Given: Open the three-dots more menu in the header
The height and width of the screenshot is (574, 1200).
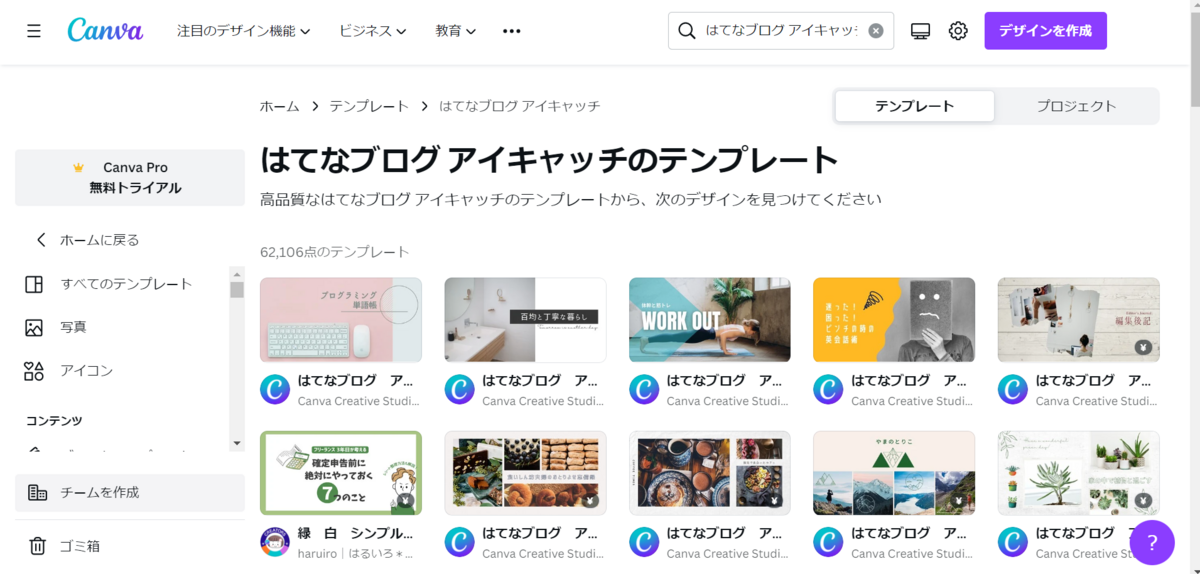Looking at the screenshot, I should click(512, 31).
